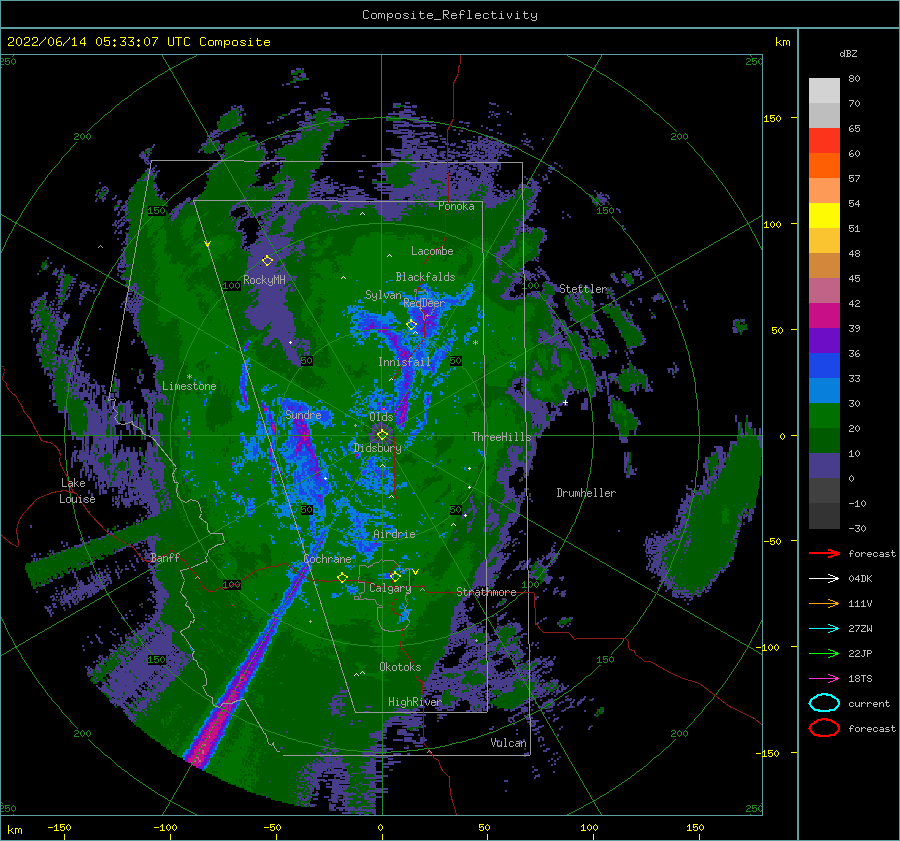This screenshot has width=900, height=841.
Task: Click the Lake Louise label
Action: click(x=78, y=491)
